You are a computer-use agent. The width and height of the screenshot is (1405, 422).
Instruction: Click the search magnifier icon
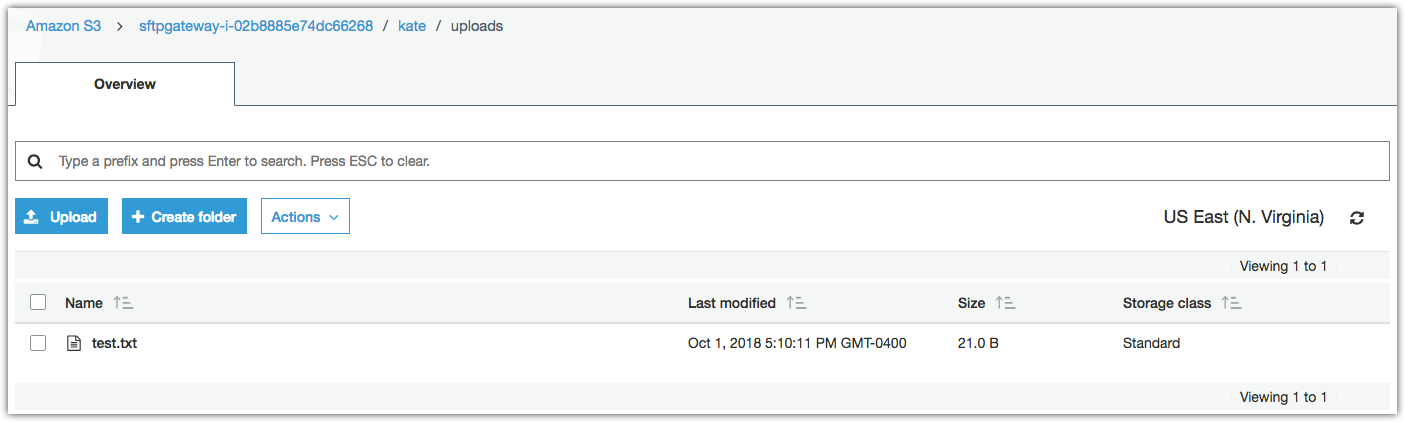click(35, 161)
